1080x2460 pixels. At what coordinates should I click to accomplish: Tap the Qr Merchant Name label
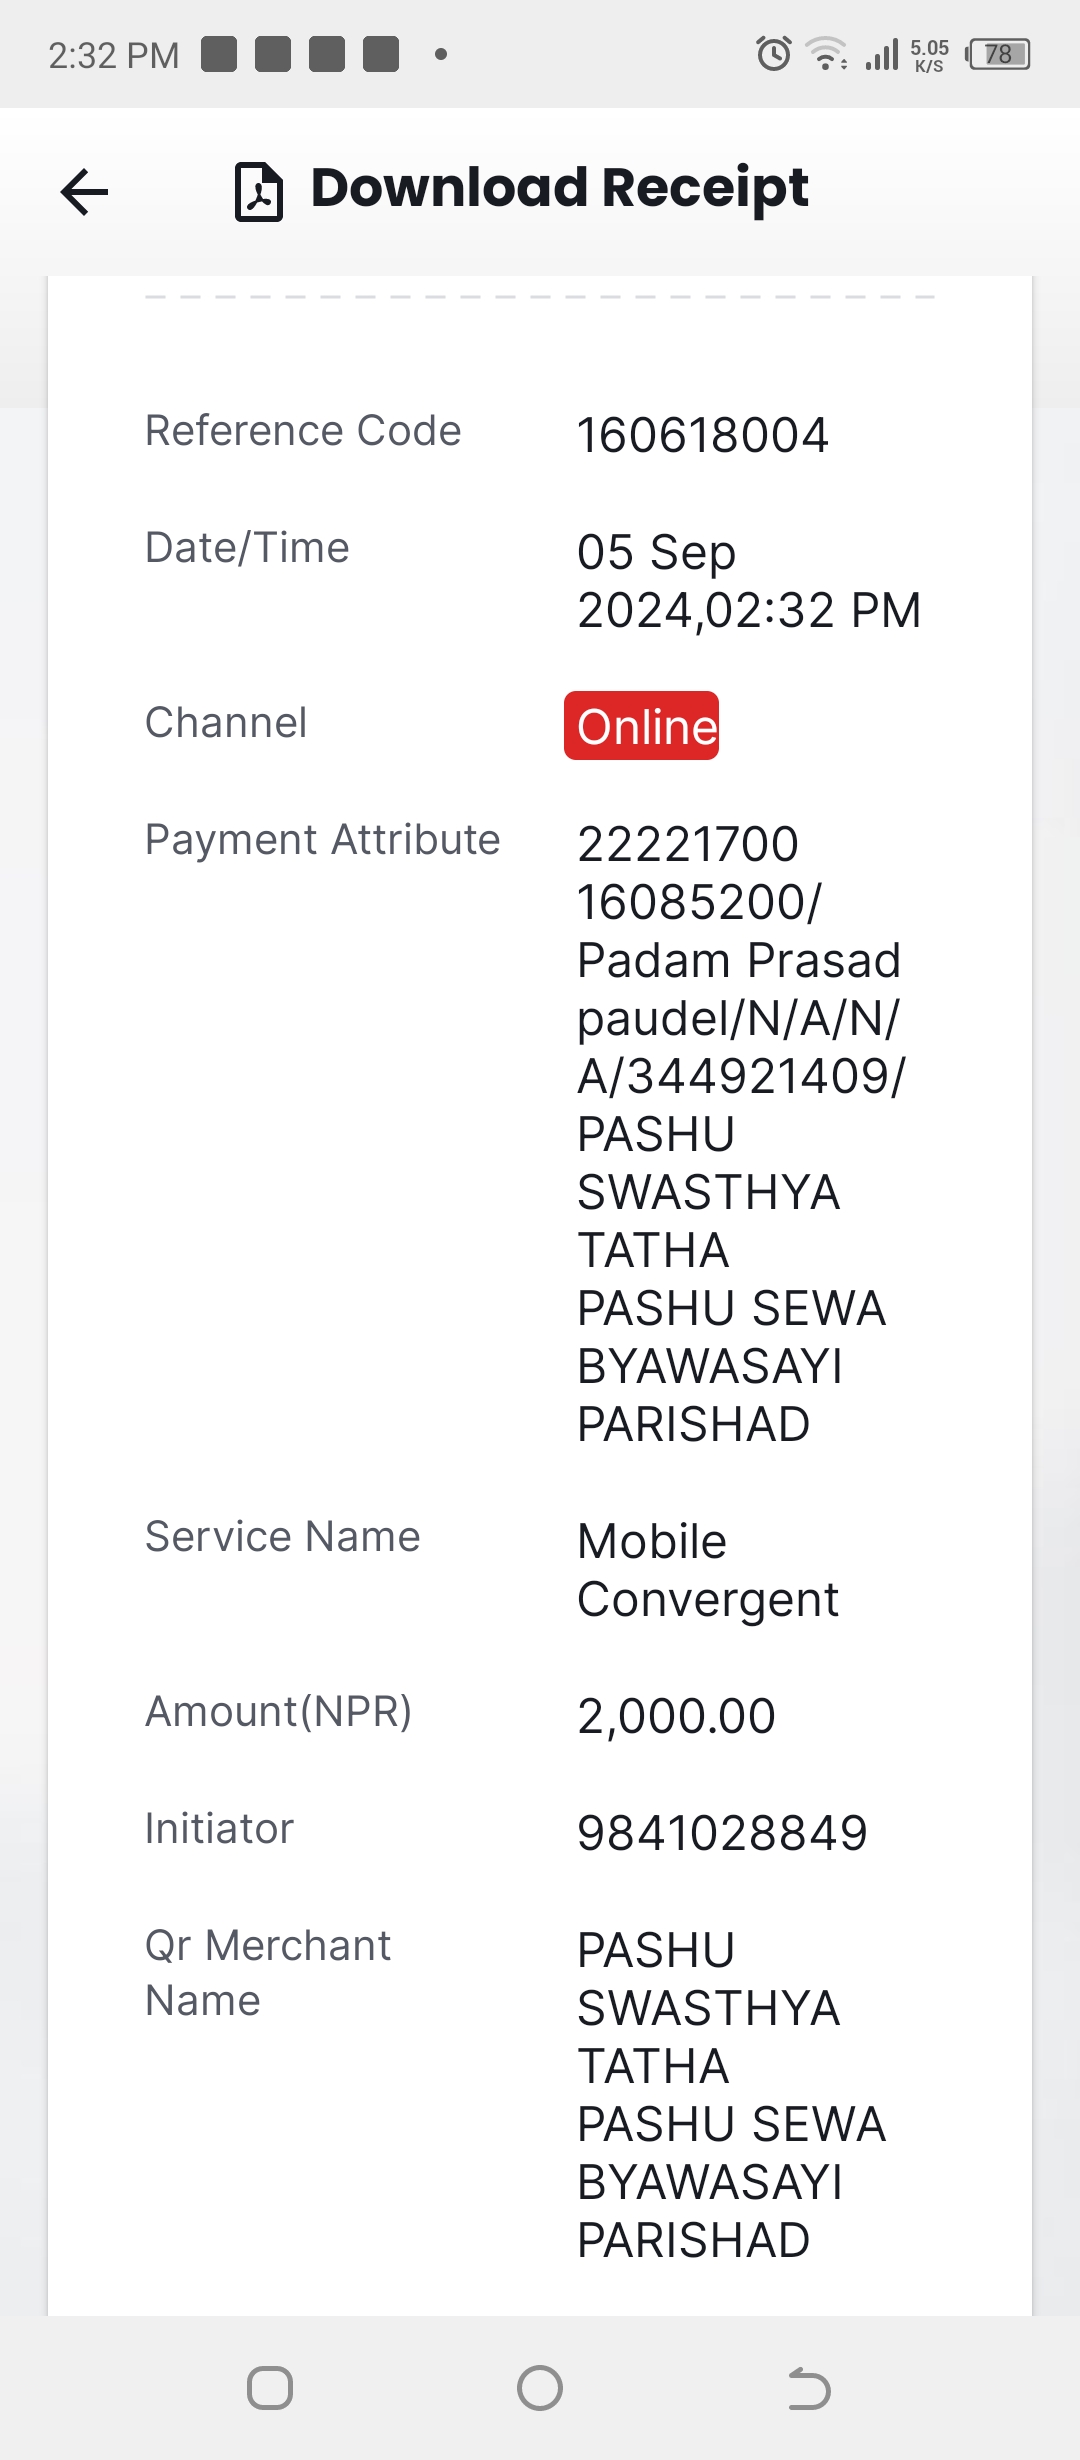point(267,1973)
